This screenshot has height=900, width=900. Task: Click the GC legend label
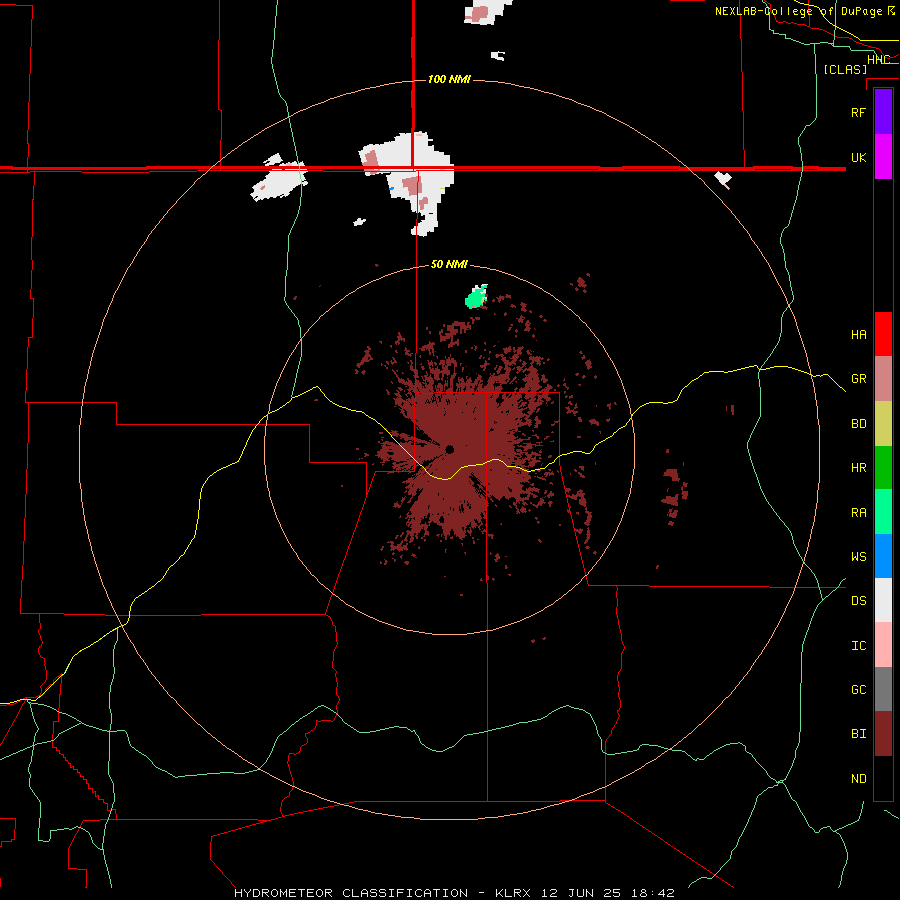pos(858,689)
